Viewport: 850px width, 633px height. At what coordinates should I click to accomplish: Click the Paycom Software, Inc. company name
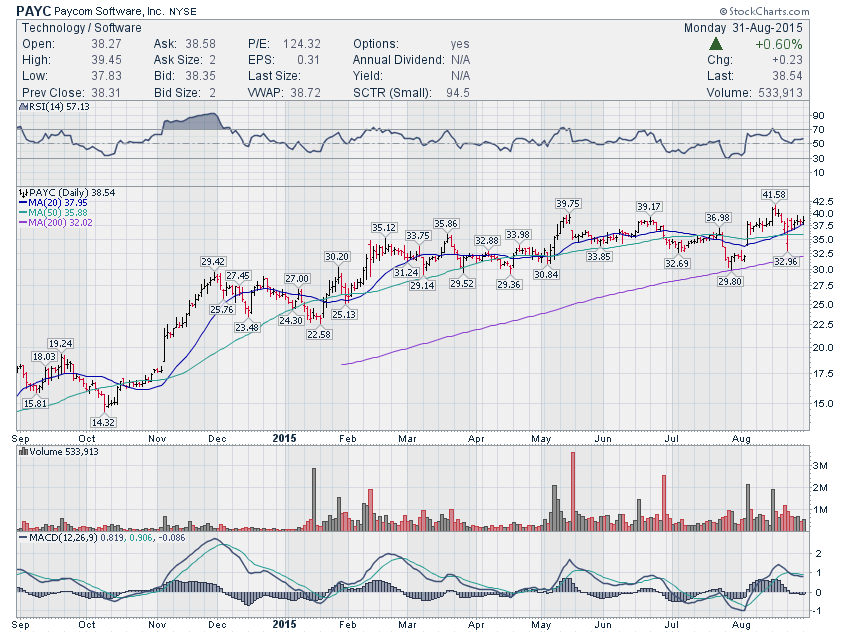coord(110,11)
